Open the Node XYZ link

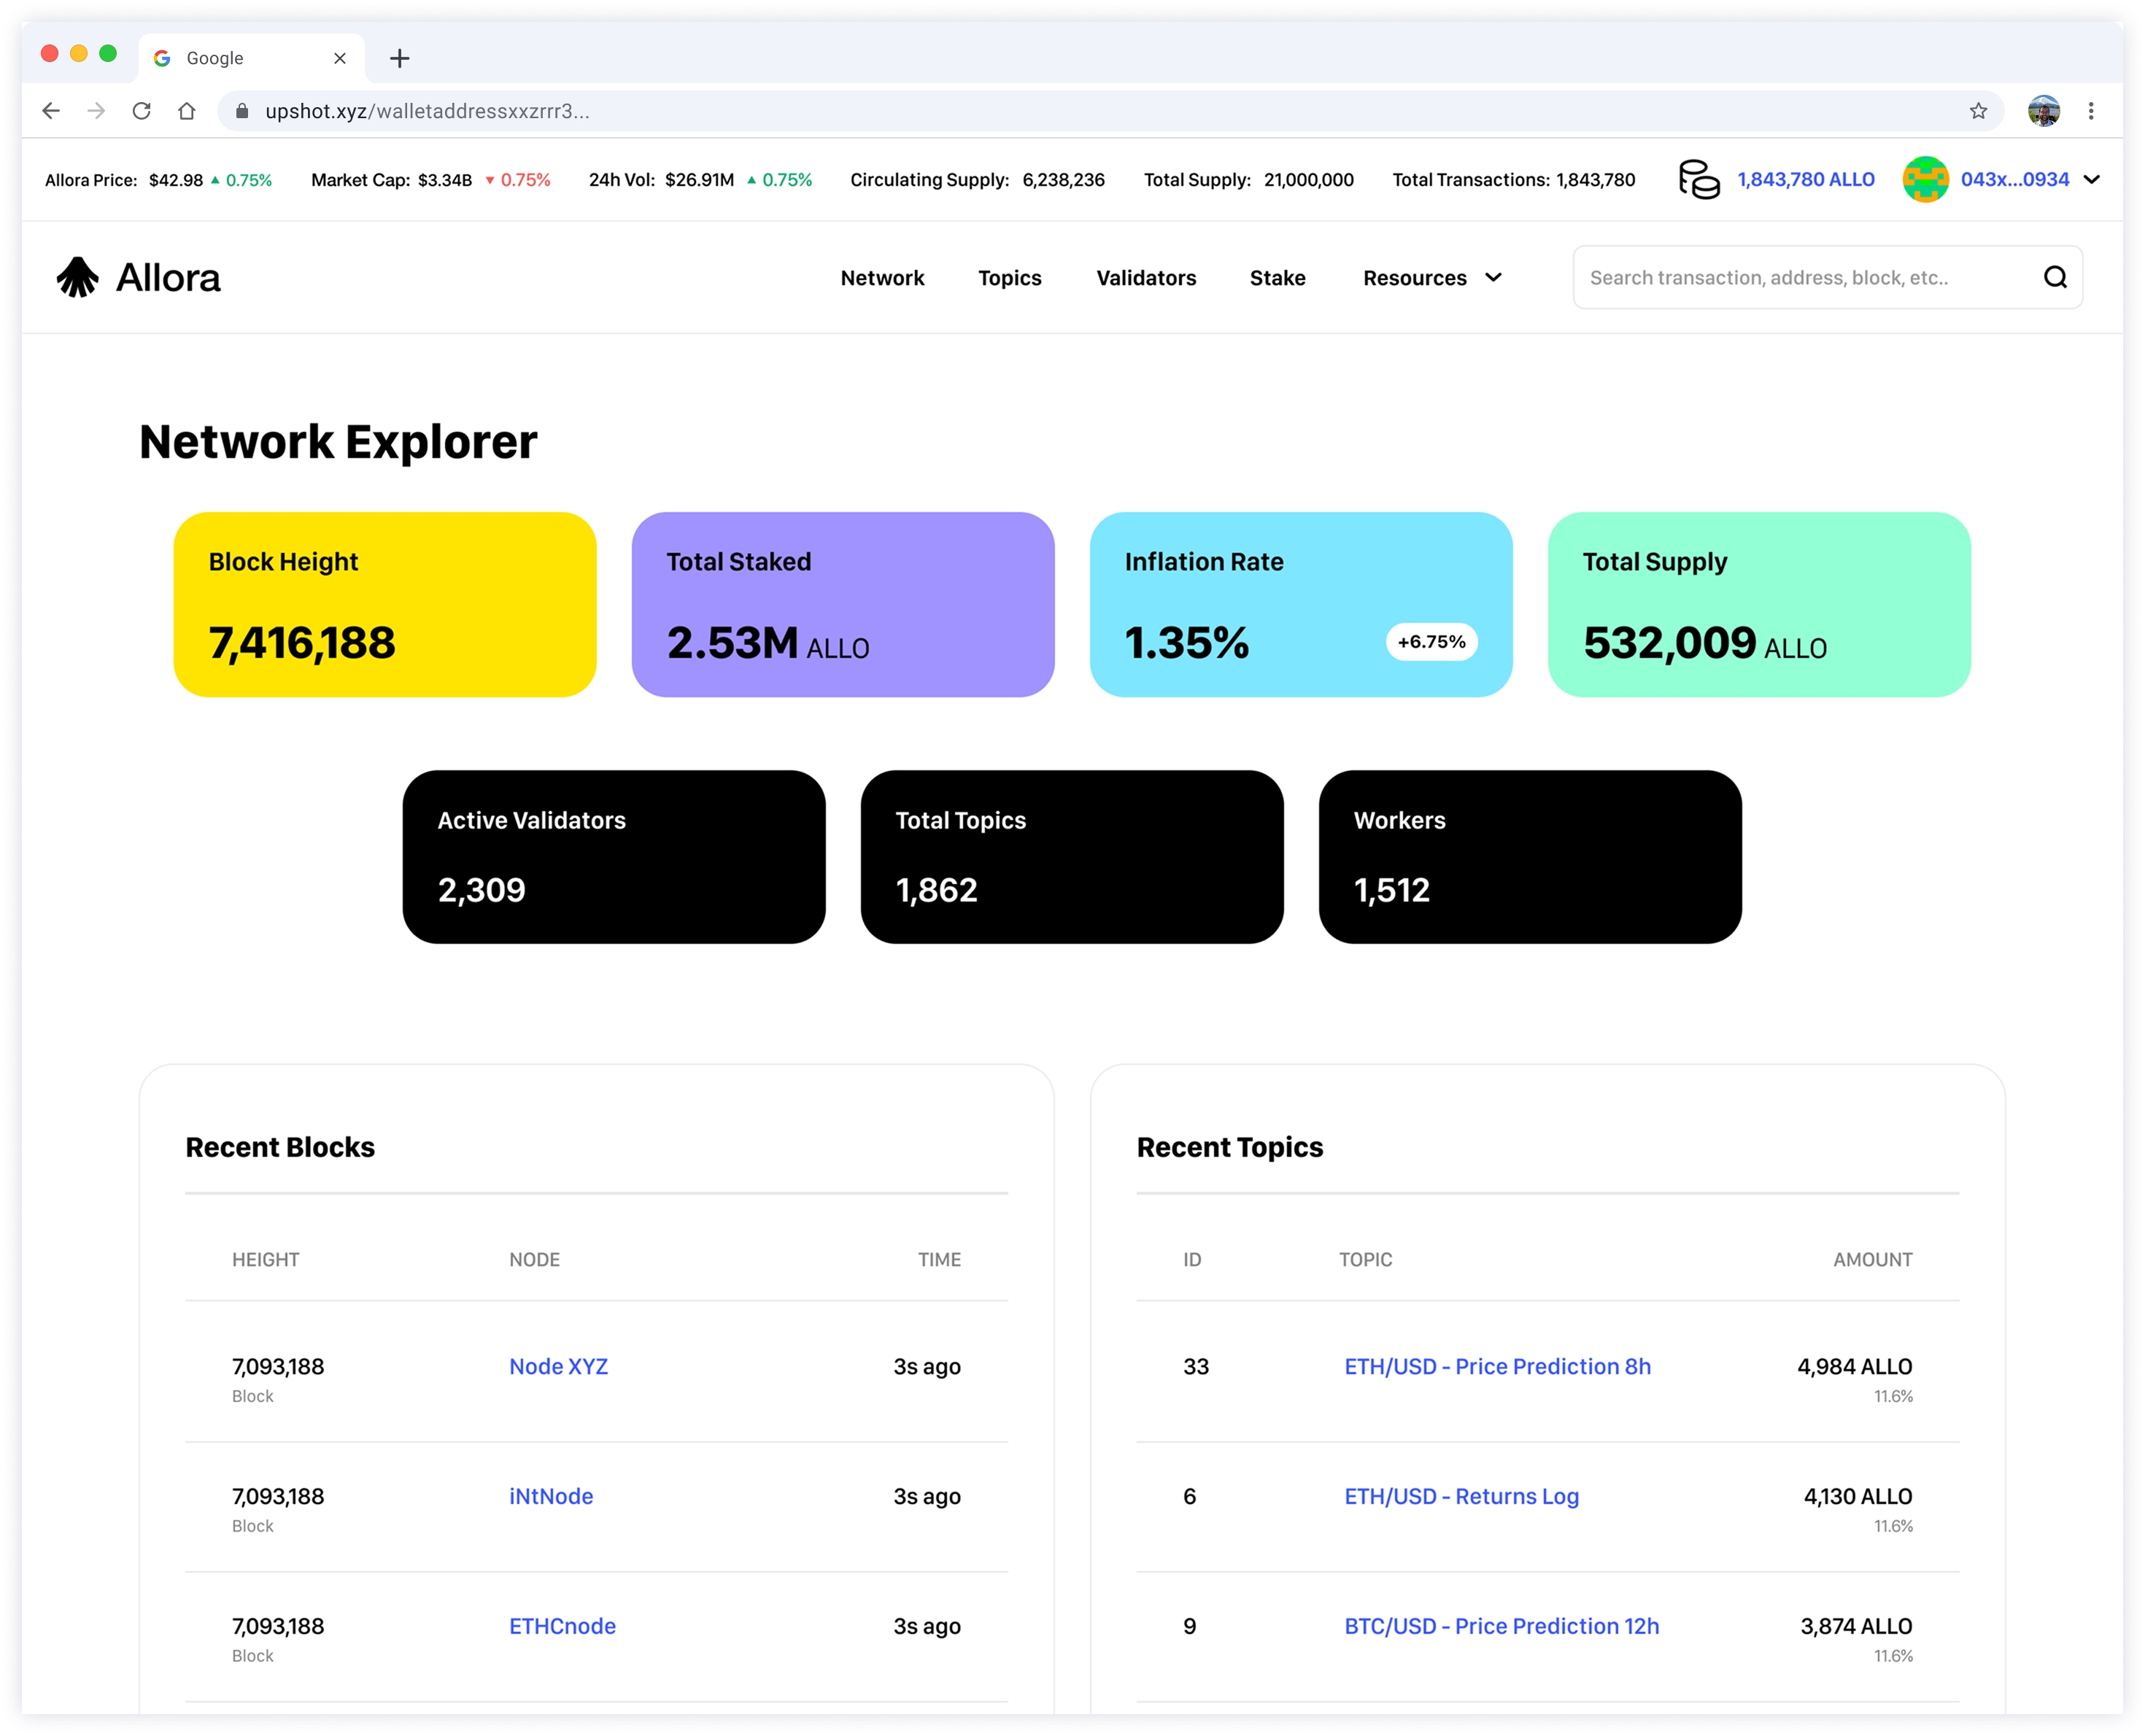558,1366
